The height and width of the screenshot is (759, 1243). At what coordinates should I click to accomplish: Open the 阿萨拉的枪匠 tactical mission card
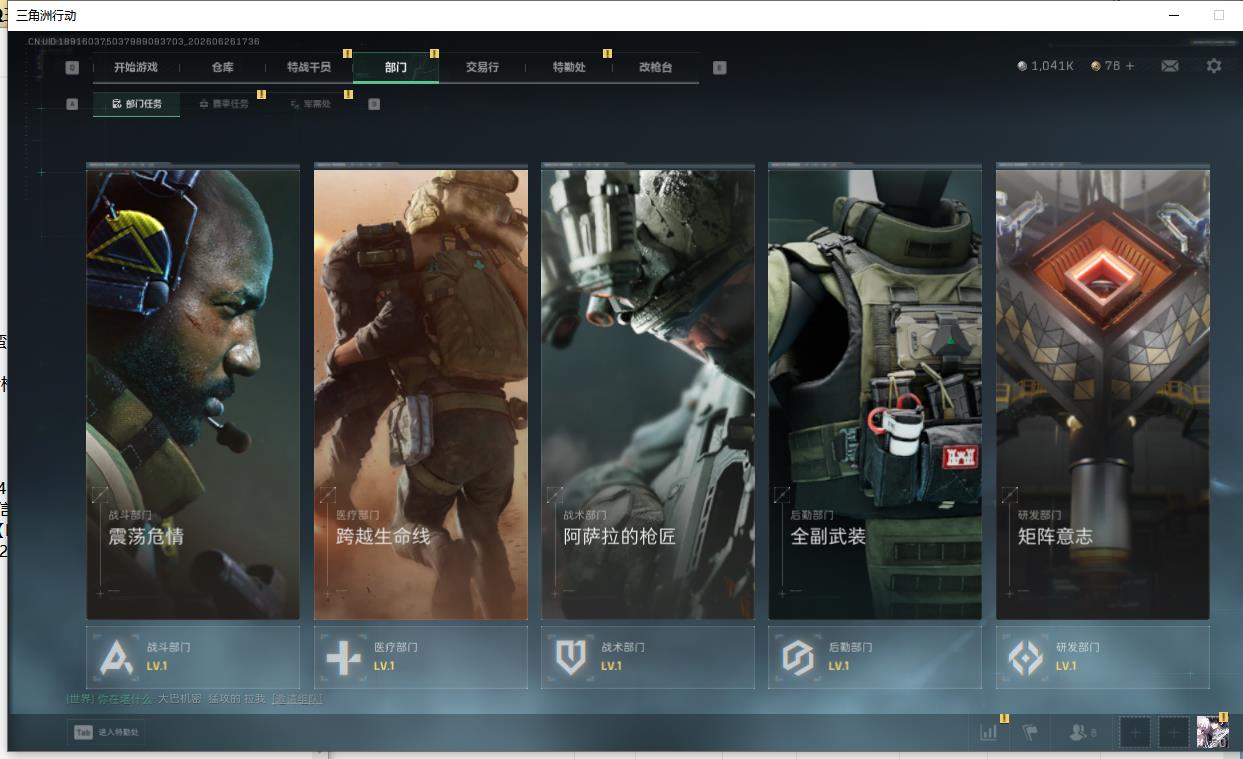648,392
